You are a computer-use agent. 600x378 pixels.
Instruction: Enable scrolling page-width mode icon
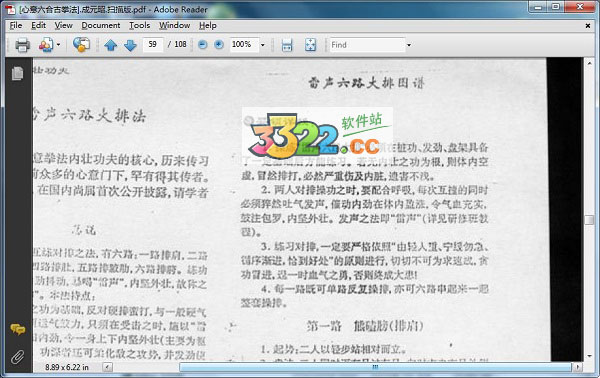click(x=287, y=45)
